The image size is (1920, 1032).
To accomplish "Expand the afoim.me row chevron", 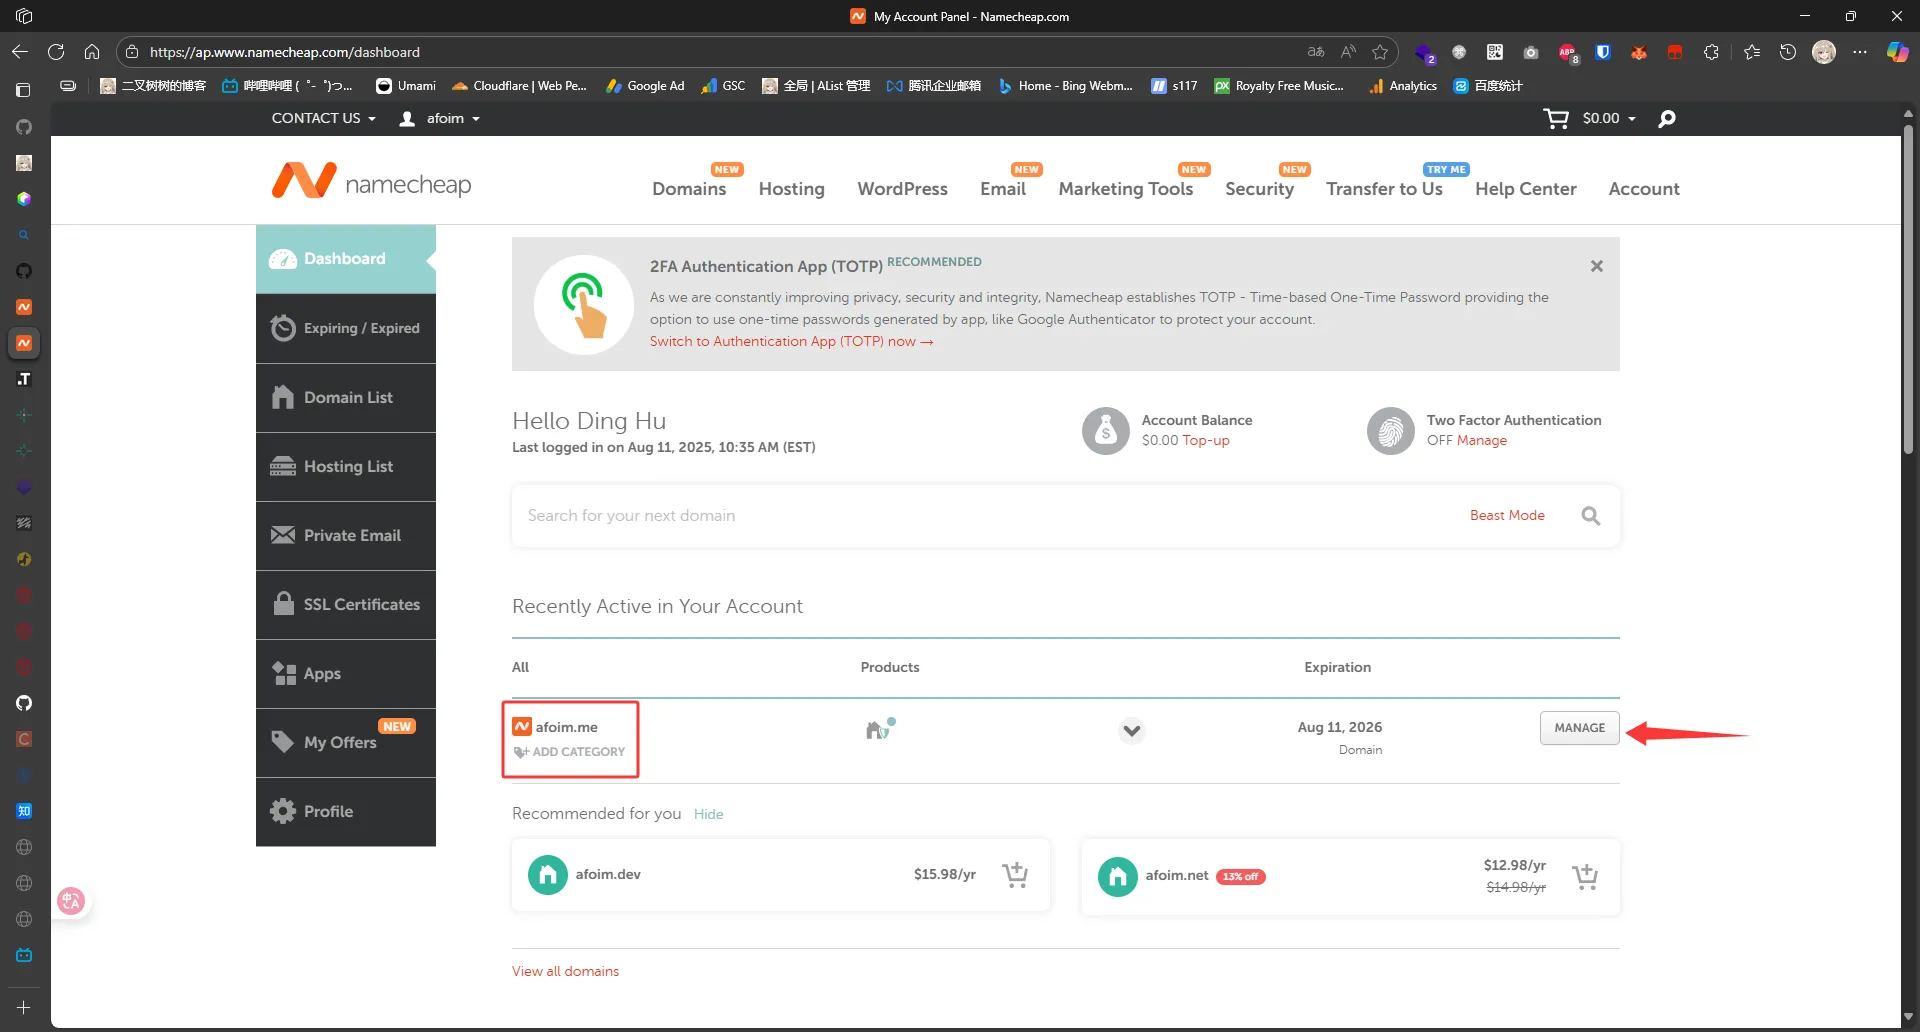I will (x=1131, y=730).
